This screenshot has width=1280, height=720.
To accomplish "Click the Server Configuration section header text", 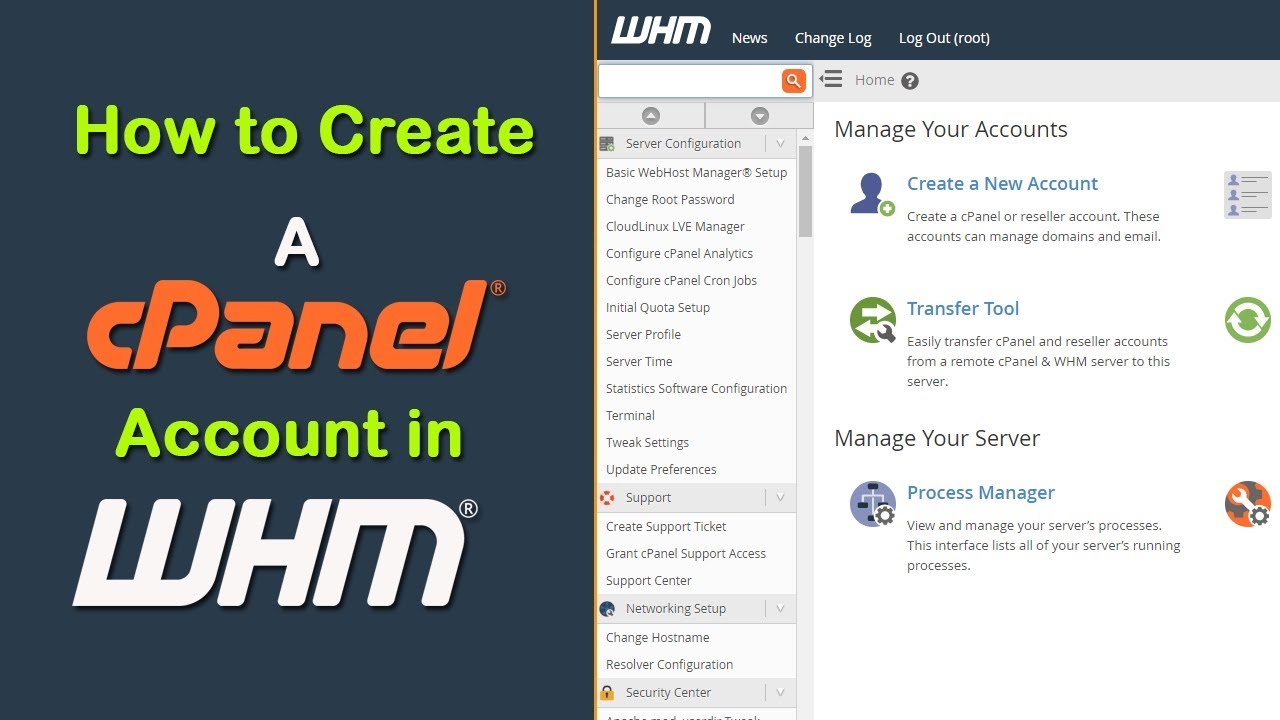I will pyautogui.click(x=683, y=144).
